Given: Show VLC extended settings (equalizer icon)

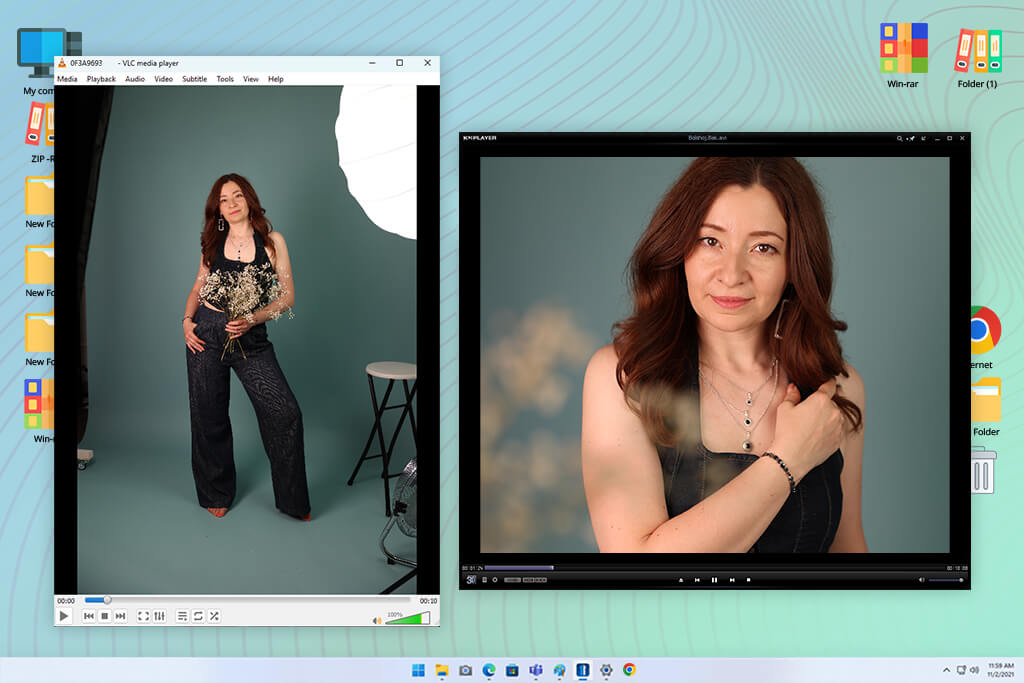Looking at the screenshot, I should pyautogui.click(x=159, y=616).
